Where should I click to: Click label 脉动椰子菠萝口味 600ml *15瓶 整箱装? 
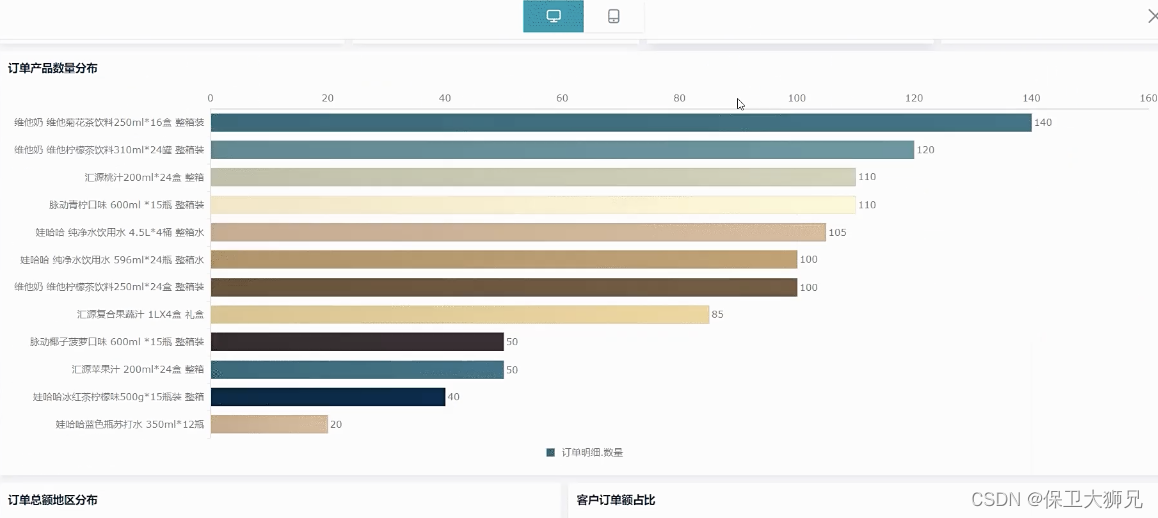coord(117,342)
